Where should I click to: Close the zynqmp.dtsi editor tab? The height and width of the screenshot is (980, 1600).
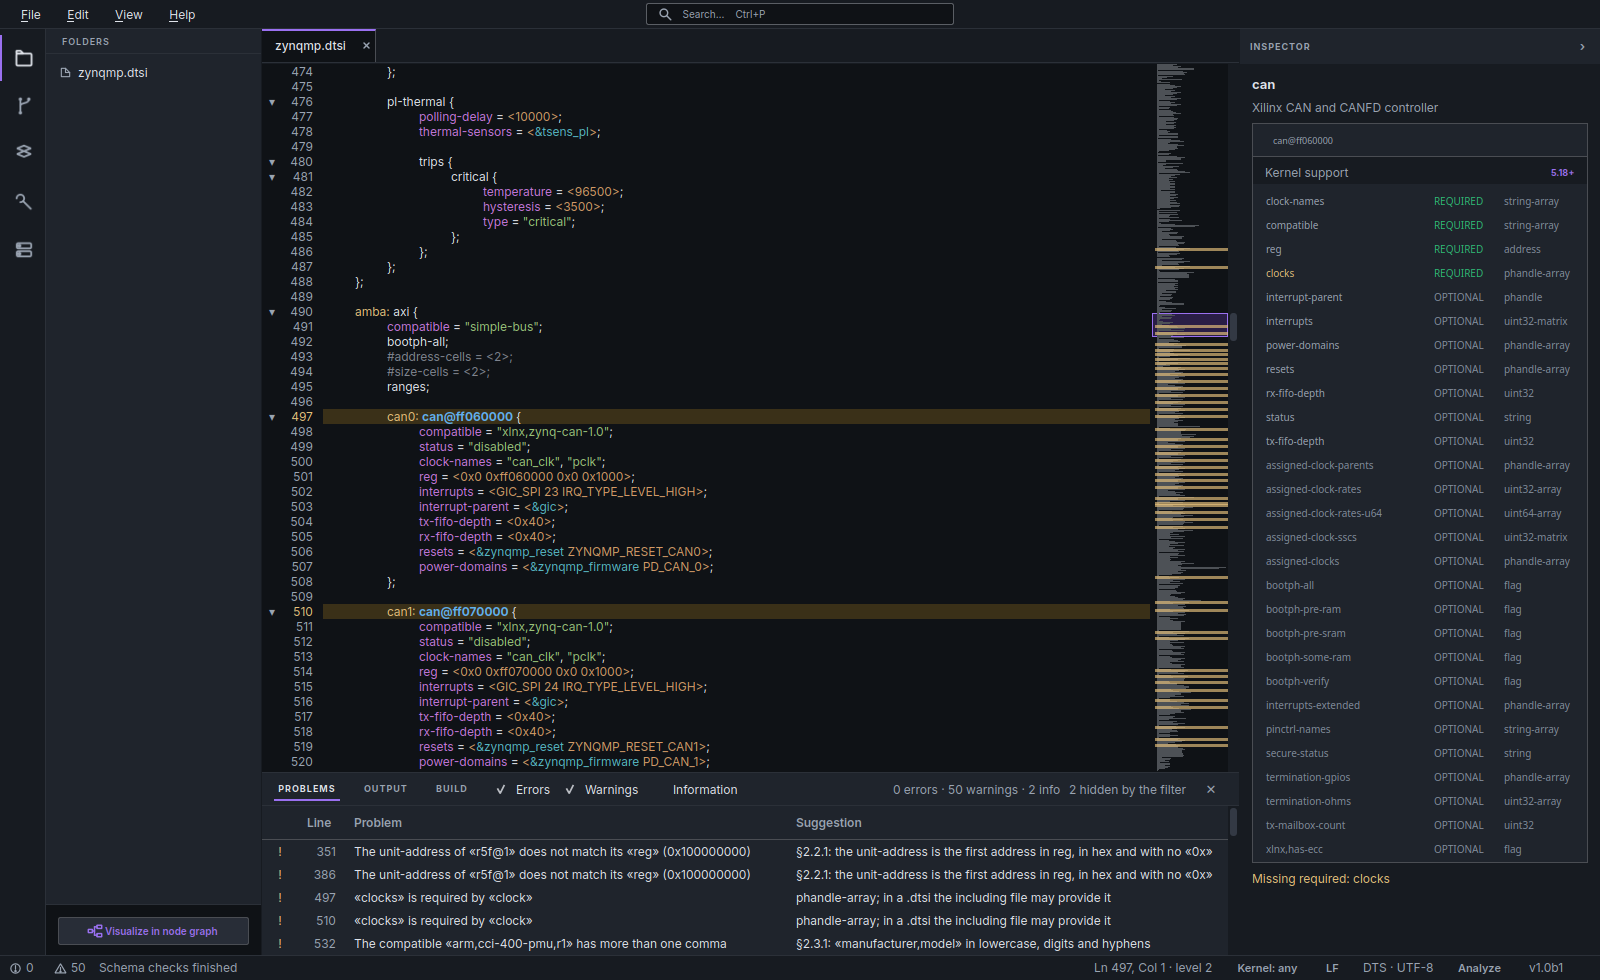click(x=366, y=46)
